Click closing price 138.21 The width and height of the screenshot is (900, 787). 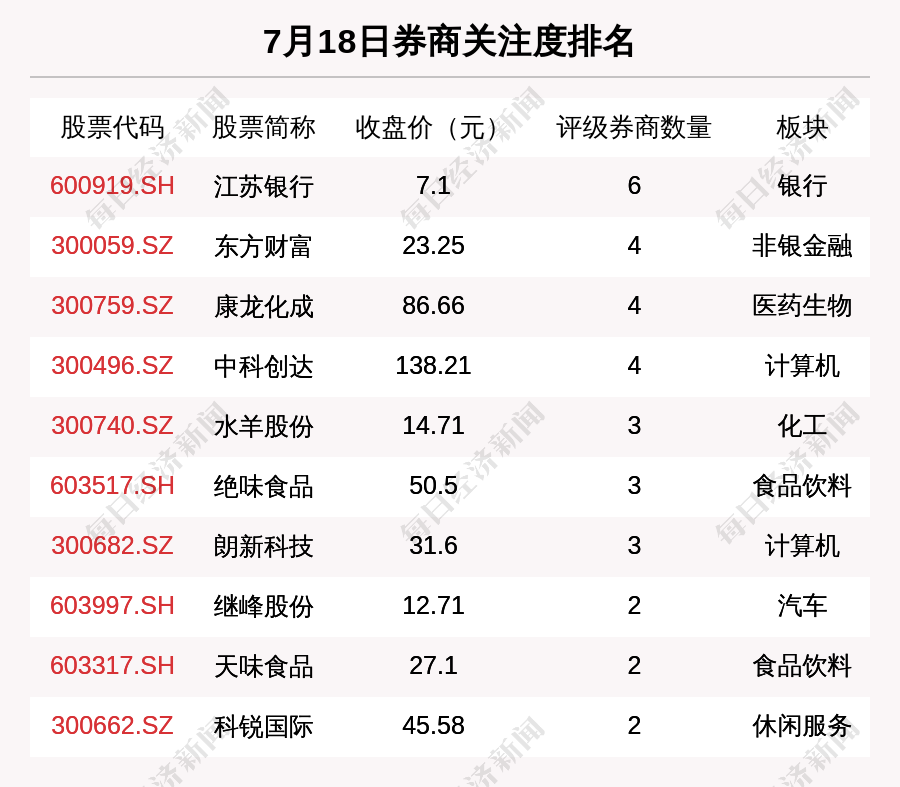[433, 366]
